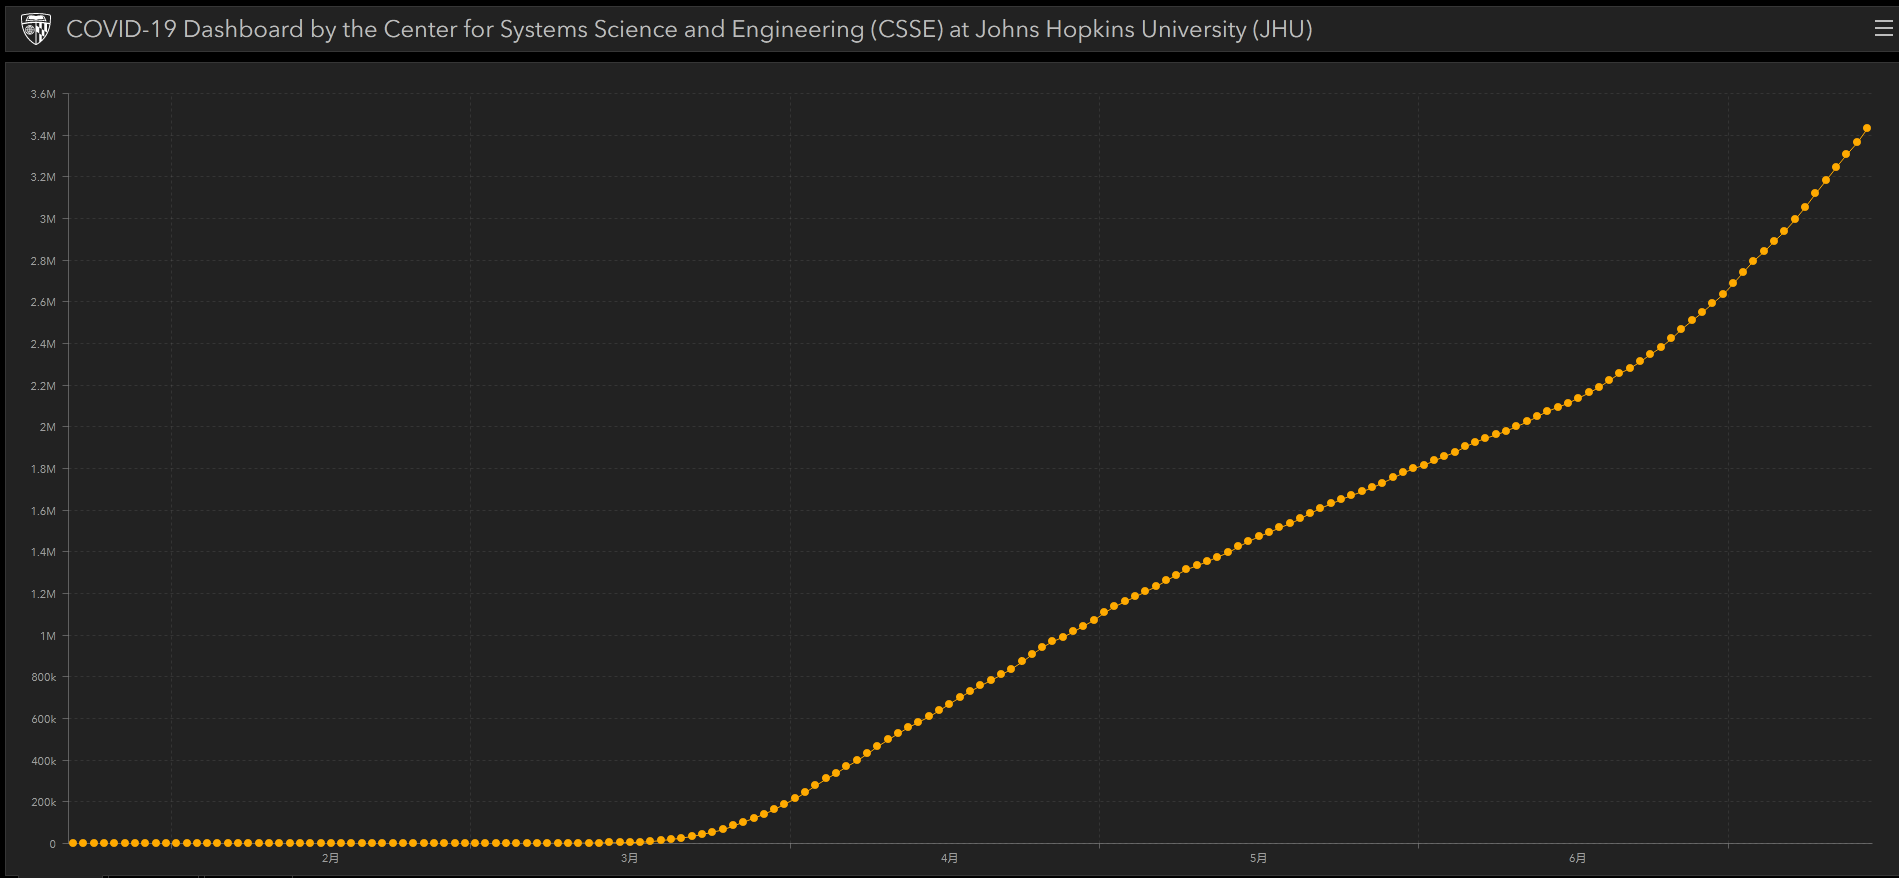Screen dimensions: 1899x878
Task: Click the 3.6M label on the y-axis
Action: click(43, 94)
